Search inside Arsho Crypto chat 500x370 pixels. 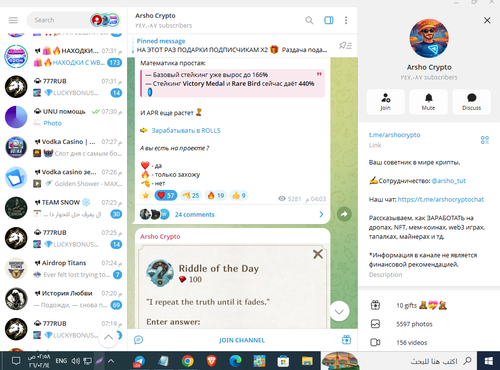pos(309,20)
